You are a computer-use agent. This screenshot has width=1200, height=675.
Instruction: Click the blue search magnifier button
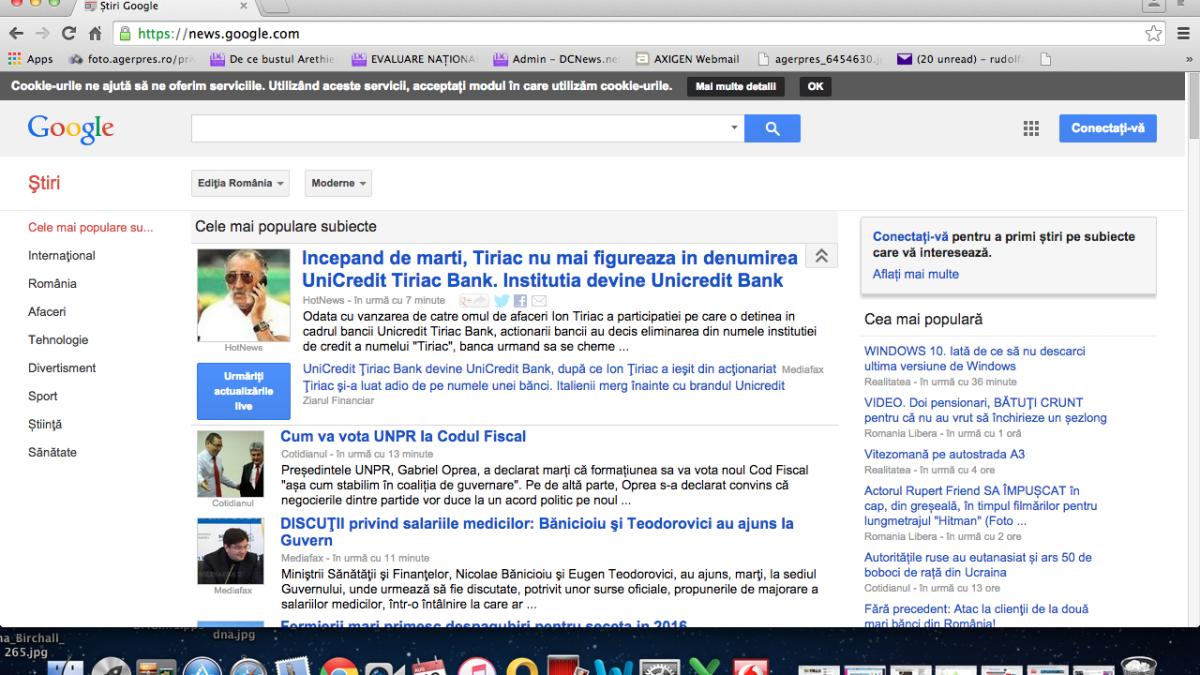click(773, 128)
